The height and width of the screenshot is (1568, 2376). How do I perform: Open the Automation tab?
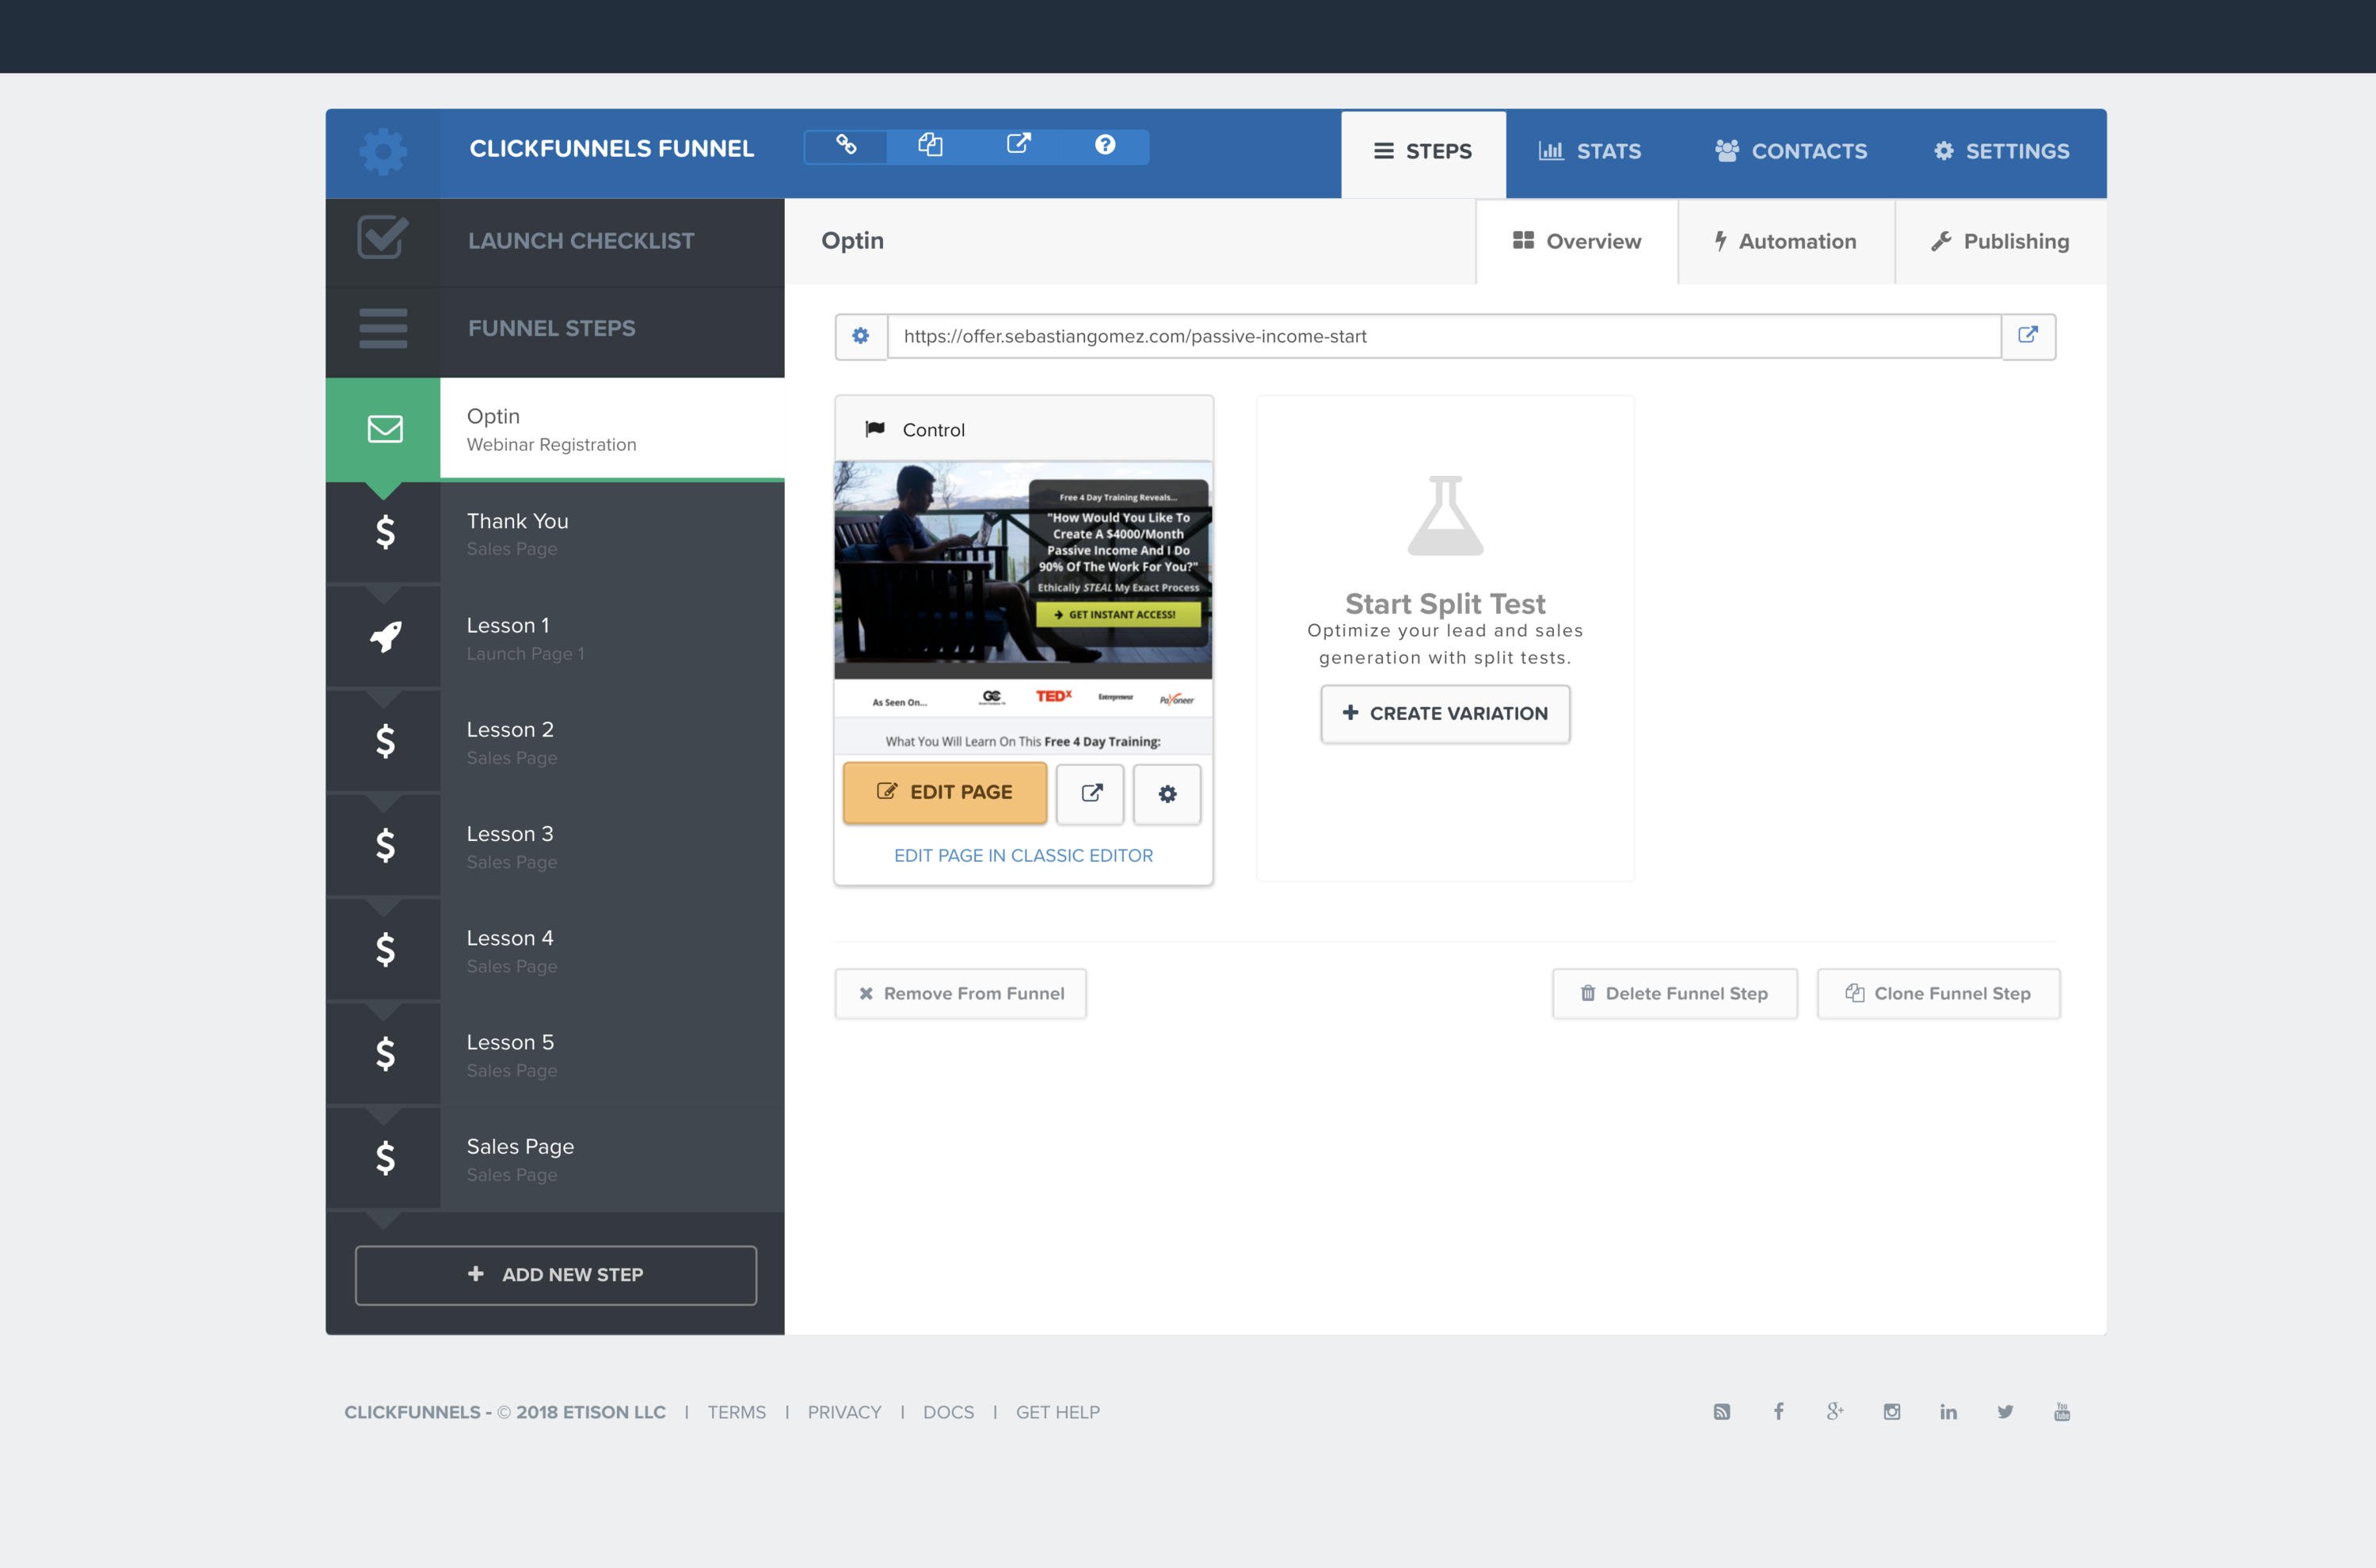click(x=1786, y=242)
